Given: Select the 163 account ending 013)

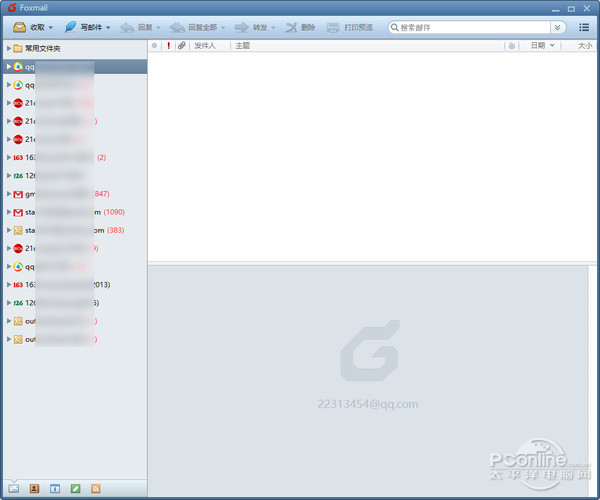Looking at the screenshot, I should [75, 285].
